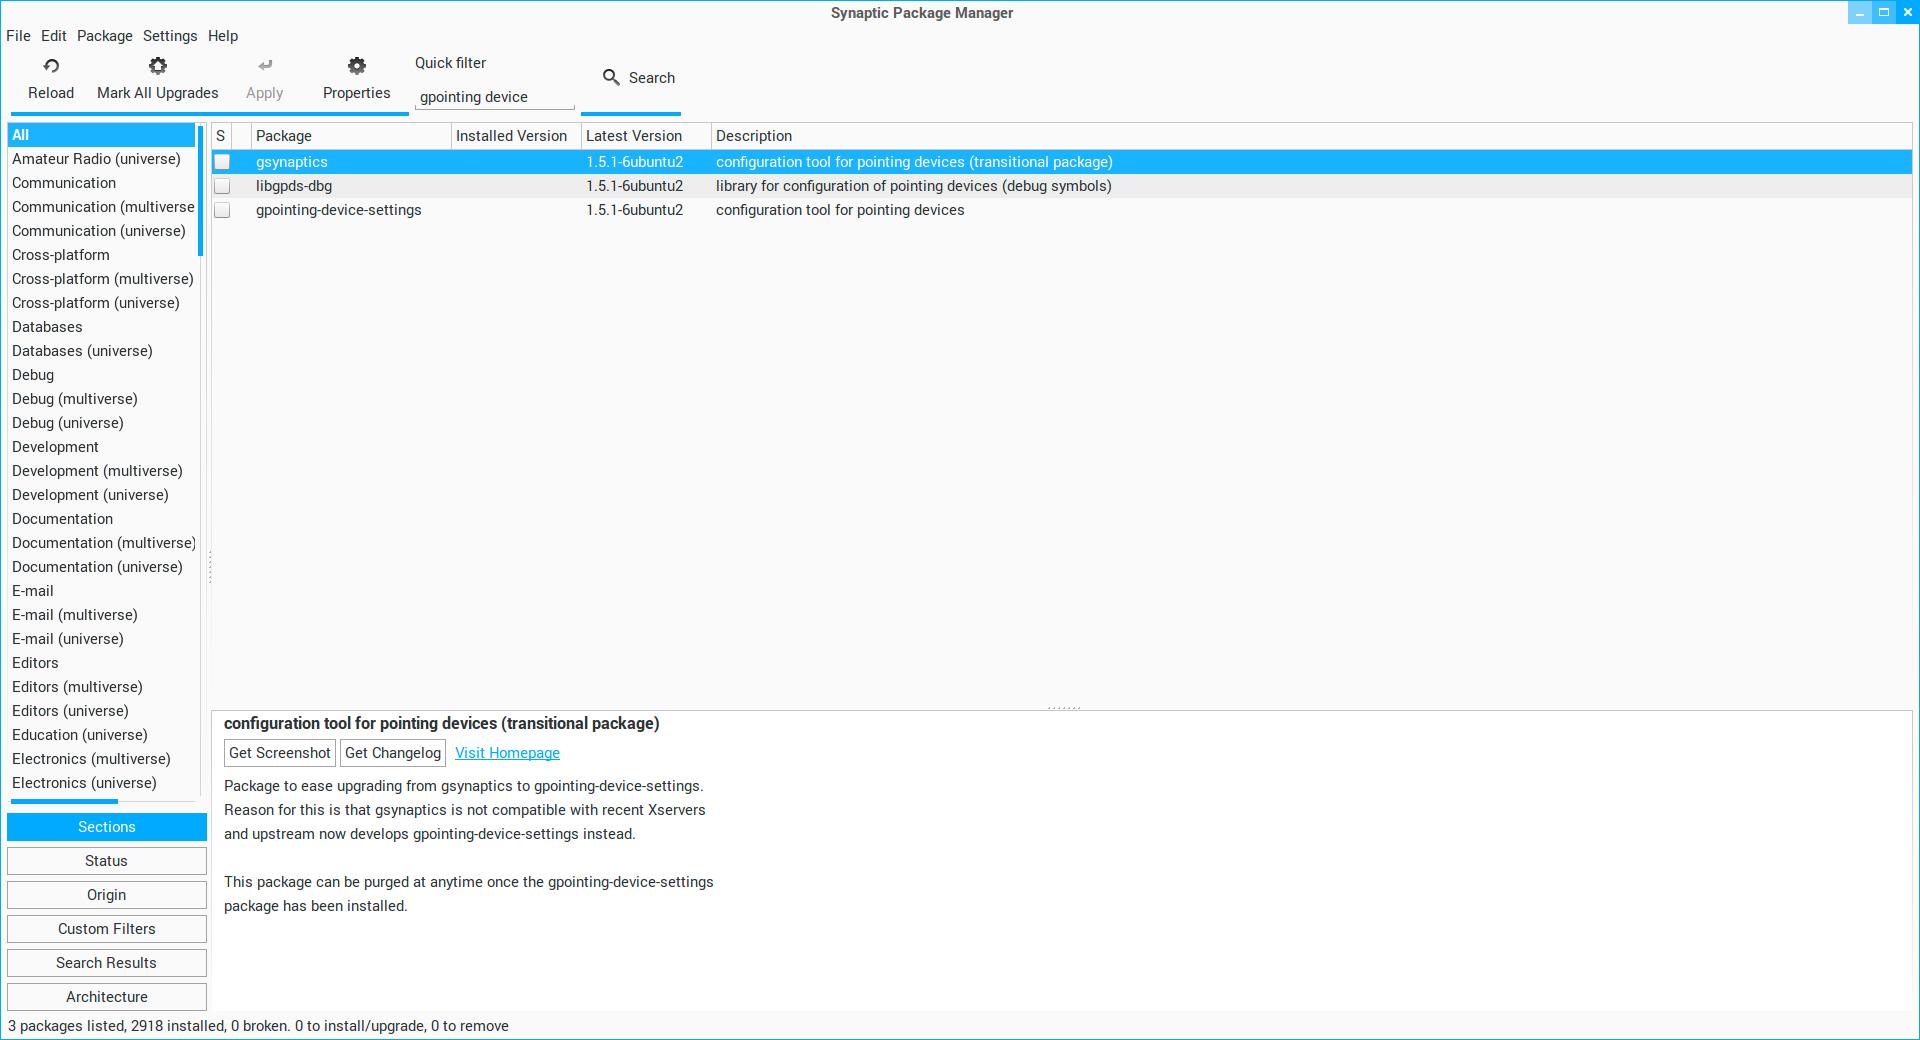Screen dimensions: 1920x1040
Task: Tick the gpointing-device-settings checkbox
Action: [x=222, y=210]
